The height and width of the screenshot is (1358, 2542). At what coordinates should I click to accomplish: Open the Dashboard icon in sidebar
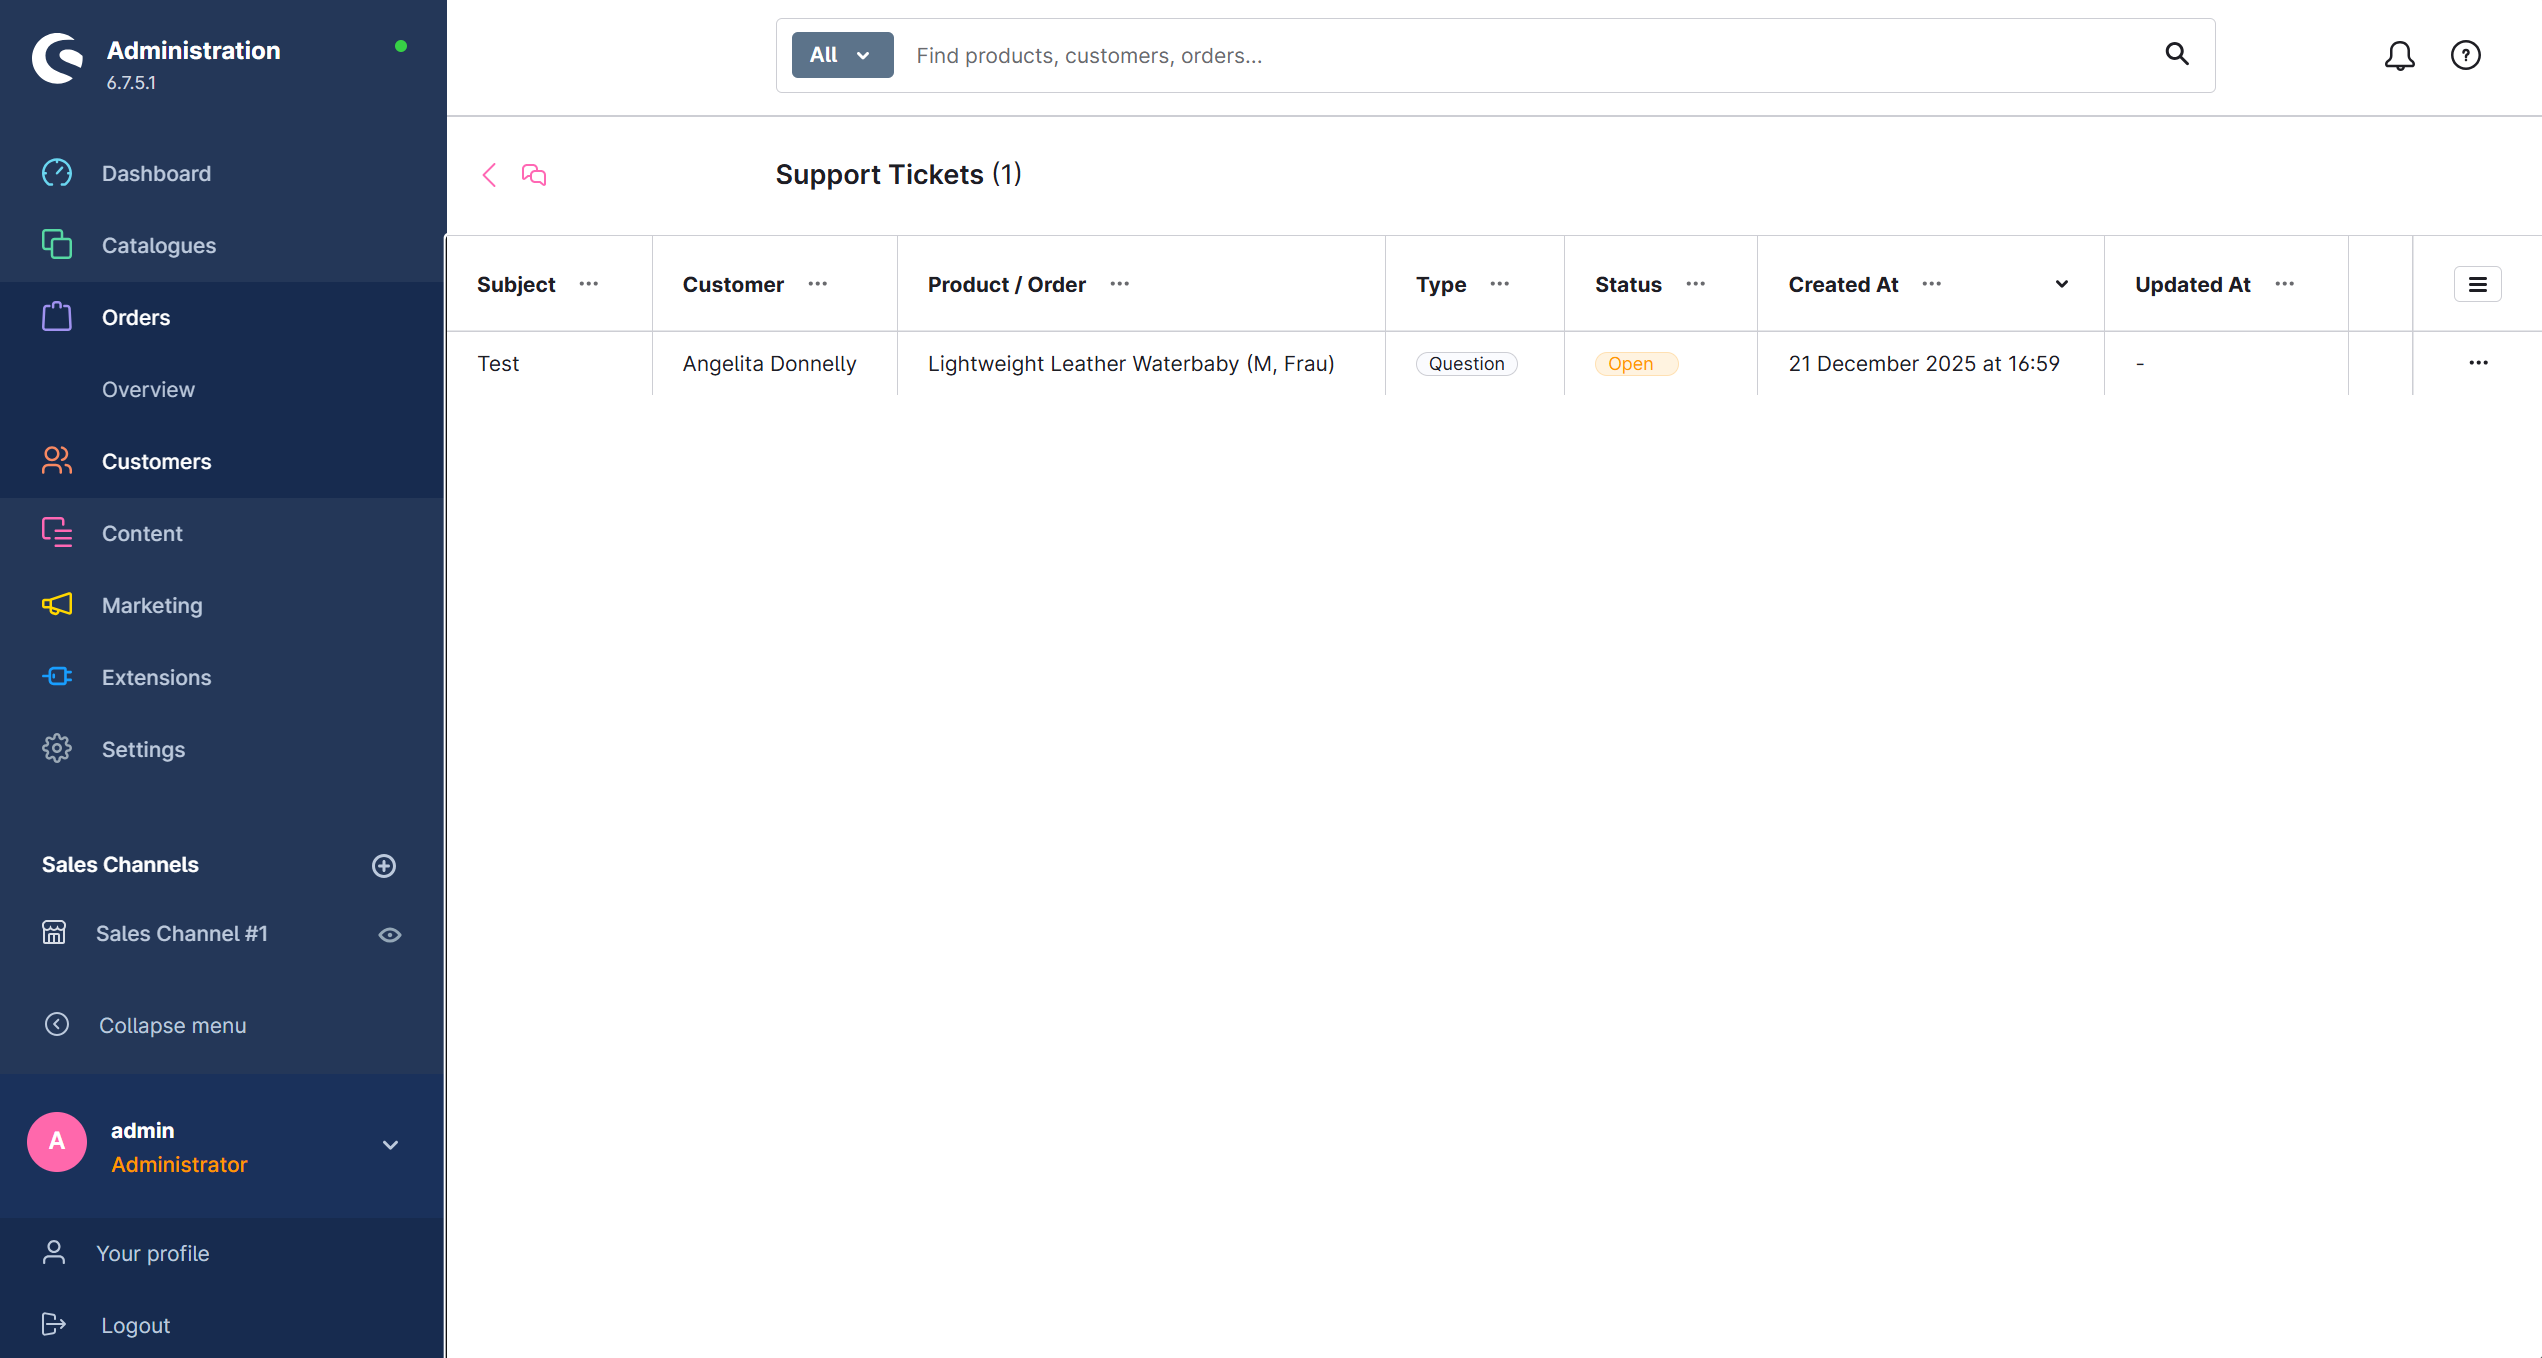(57, 173)
